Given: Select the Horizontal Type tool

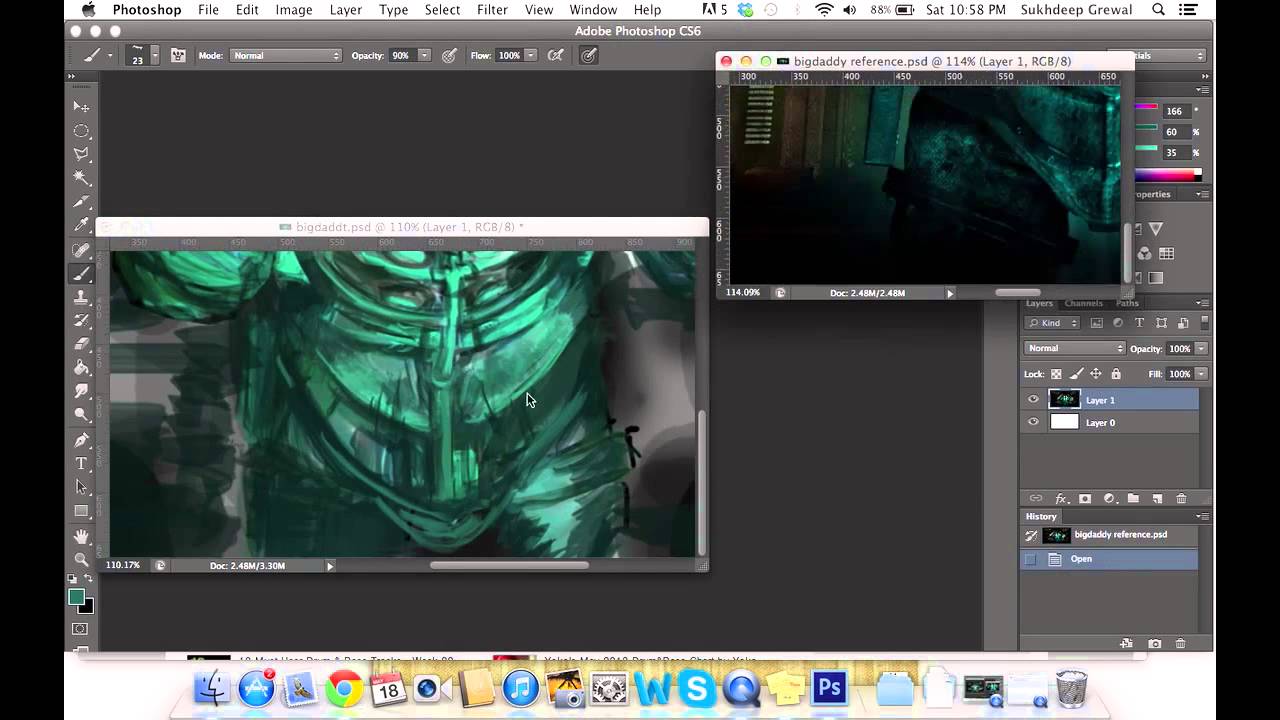Looking at the screenshot, I should pos(81,463).
